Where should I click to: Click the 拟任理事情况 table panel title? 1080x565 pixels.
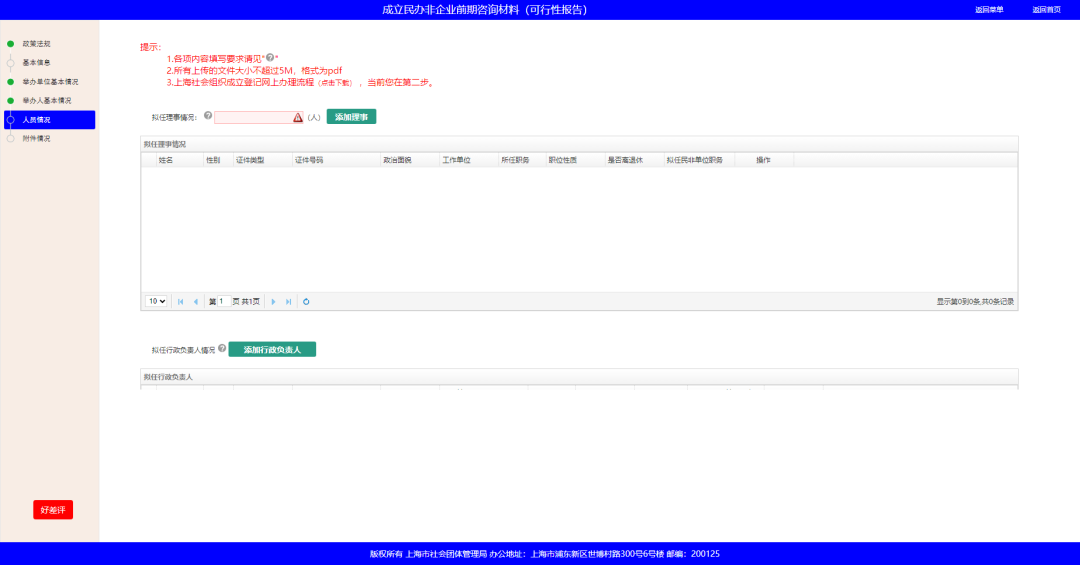(x=165, y=144)
